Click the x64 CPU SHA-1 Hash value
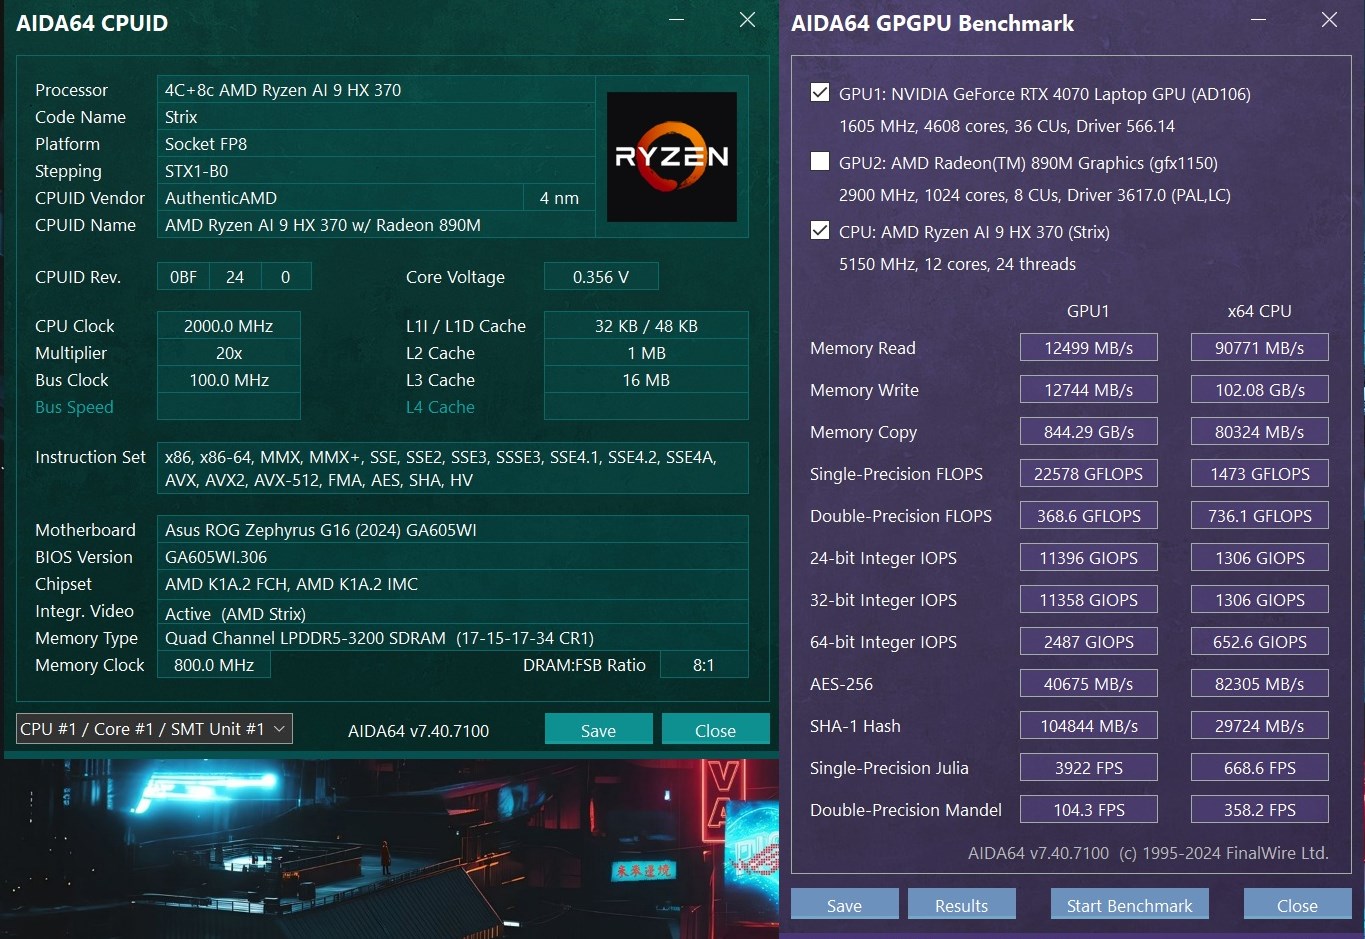Image resolution: width=1365 pixels, height=939 pixels. [x=1259, y=726]
